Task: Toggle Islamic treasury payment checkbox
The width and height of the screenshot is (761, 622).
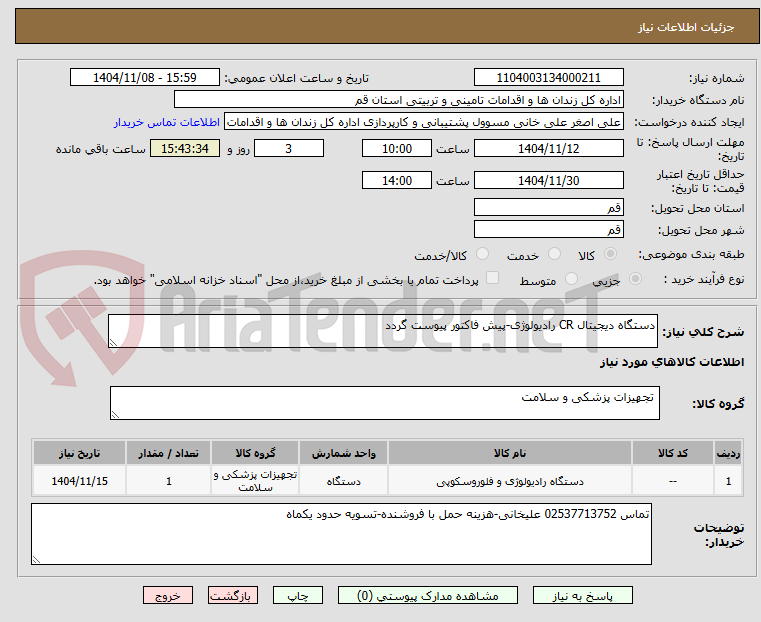Action: click(493, 278)
